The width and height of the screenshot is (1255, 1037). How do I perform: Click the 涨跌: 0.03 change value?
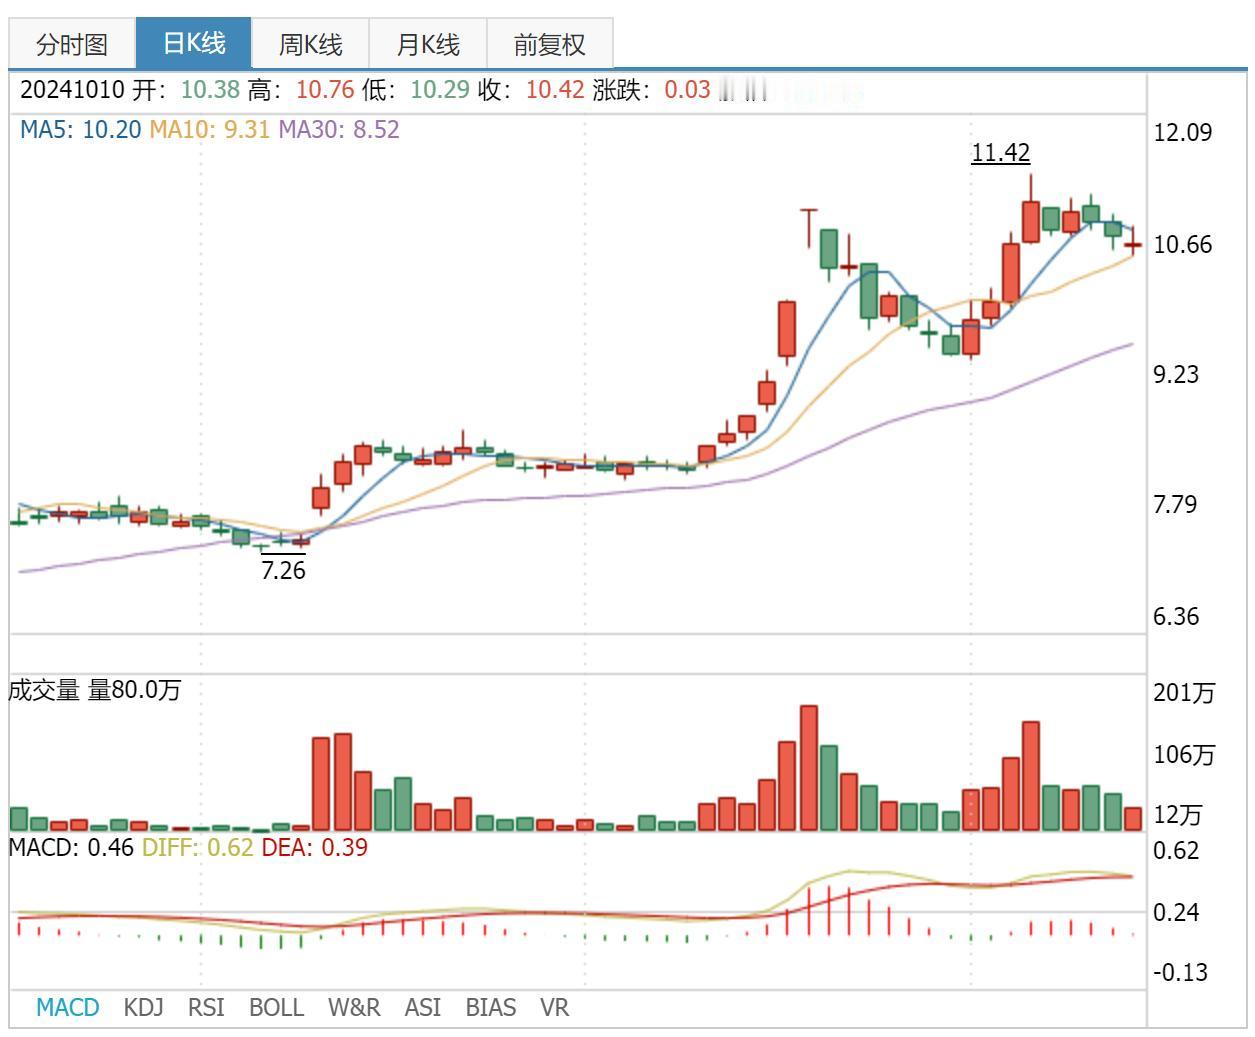point(651,89)
